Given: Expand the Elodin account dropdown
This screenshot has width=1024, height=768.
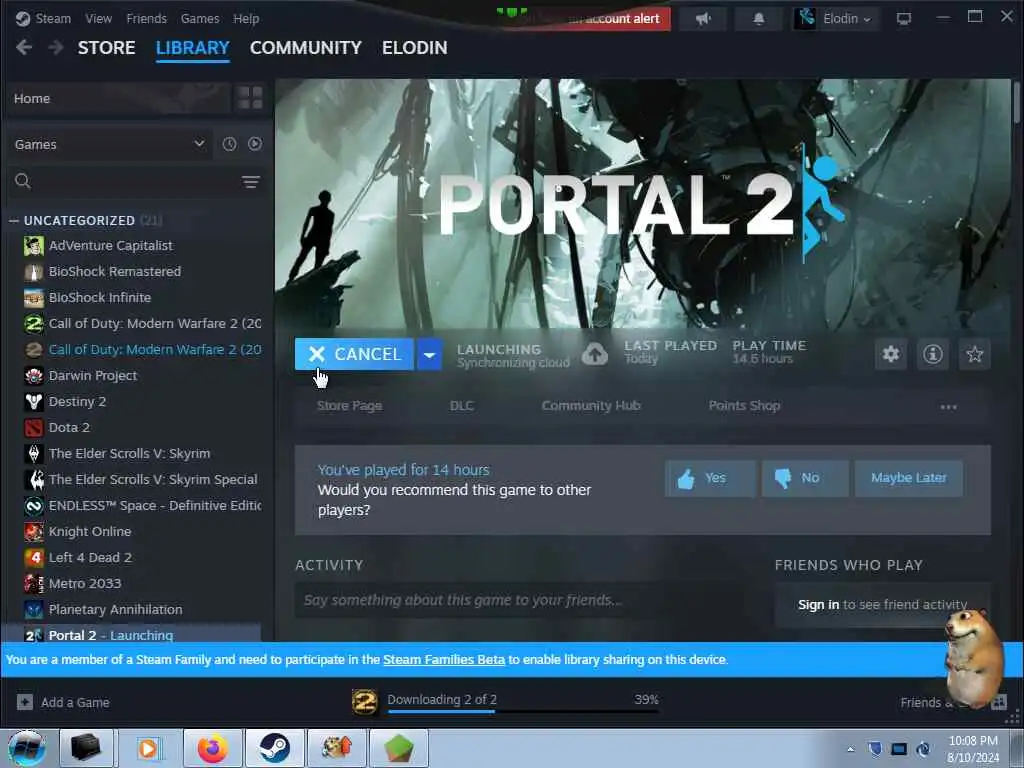Looking at the screenshot, I should click(x=836, y=18).
